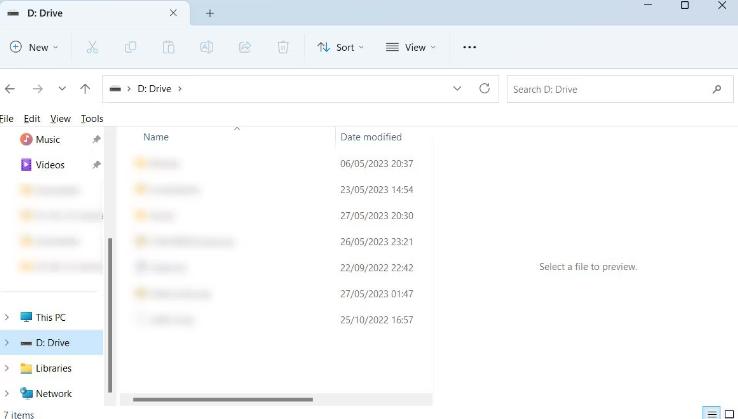Open the See more ellipsis menu
Screen dimensions: 738x419
coord(469,47)
